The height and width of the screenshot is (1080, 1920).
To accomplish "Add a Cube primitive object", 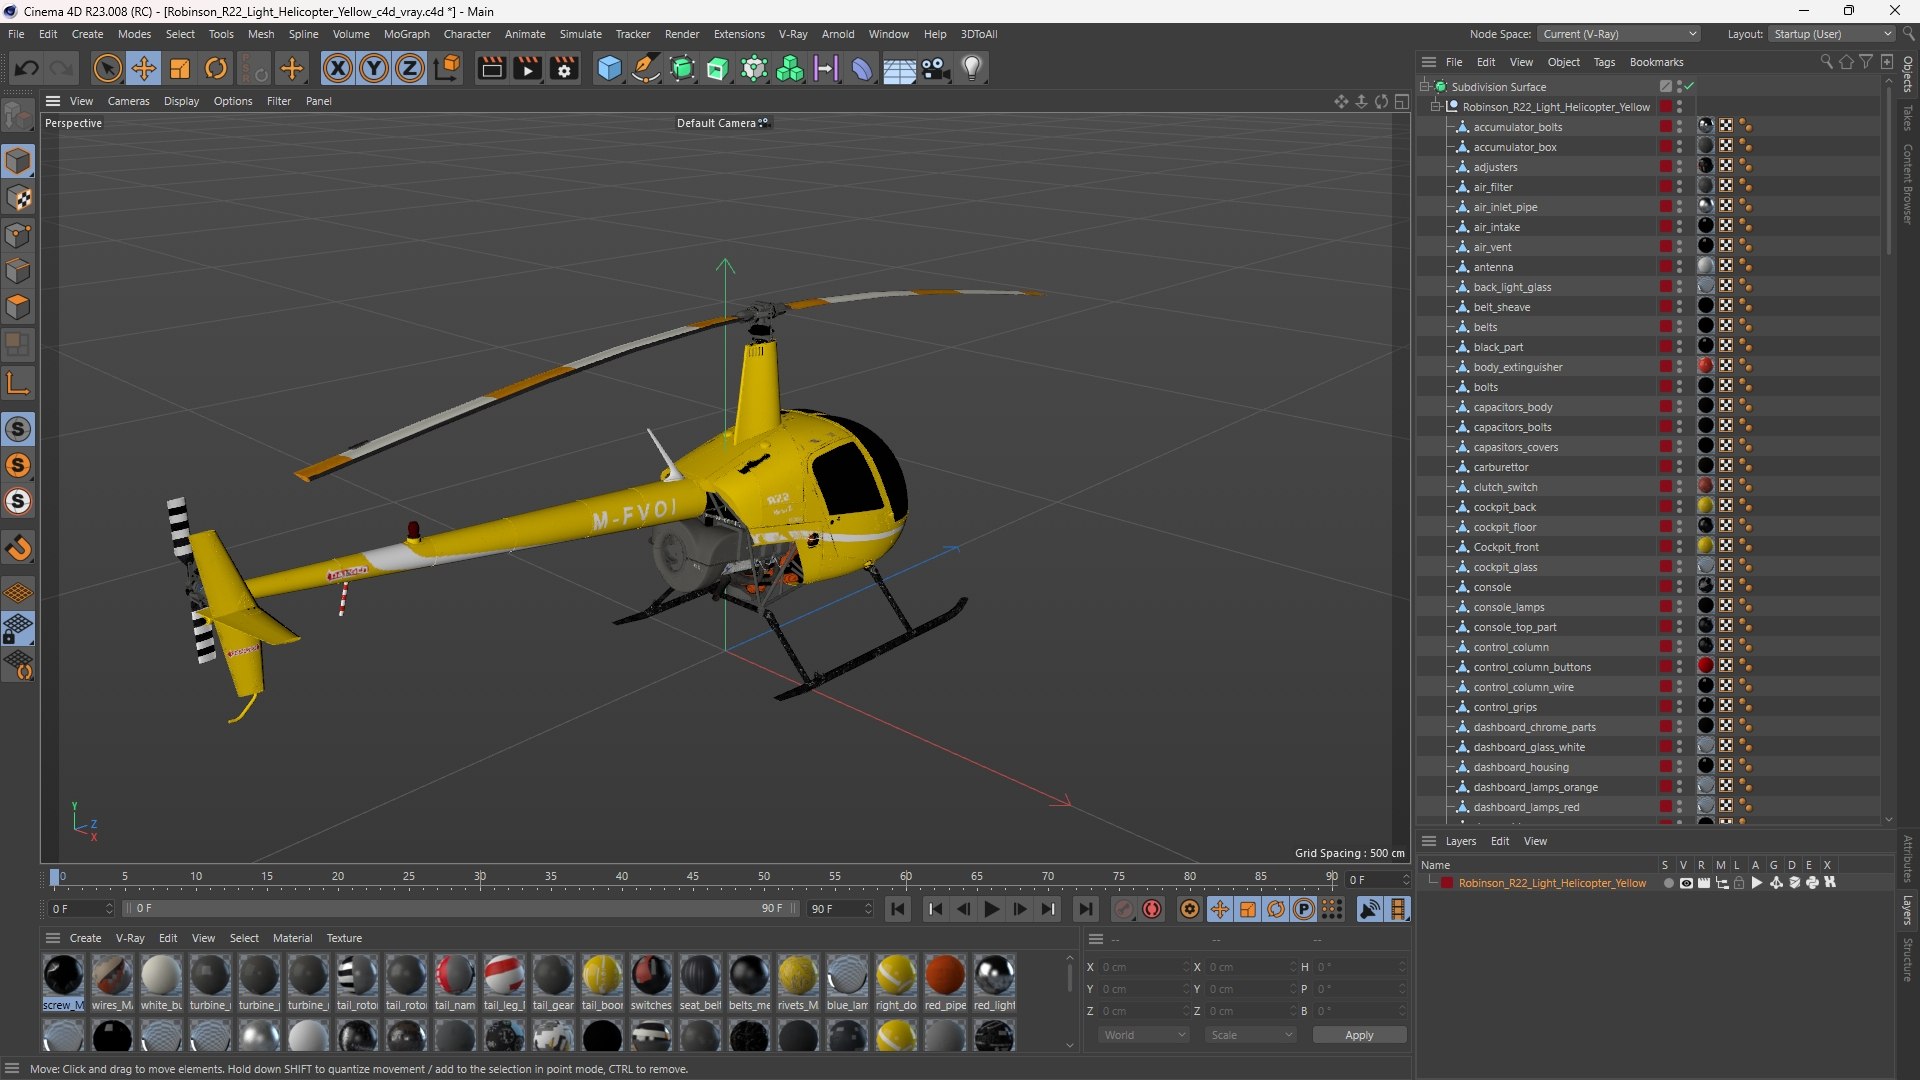I will pyautogui.click(x=609, y=68).
